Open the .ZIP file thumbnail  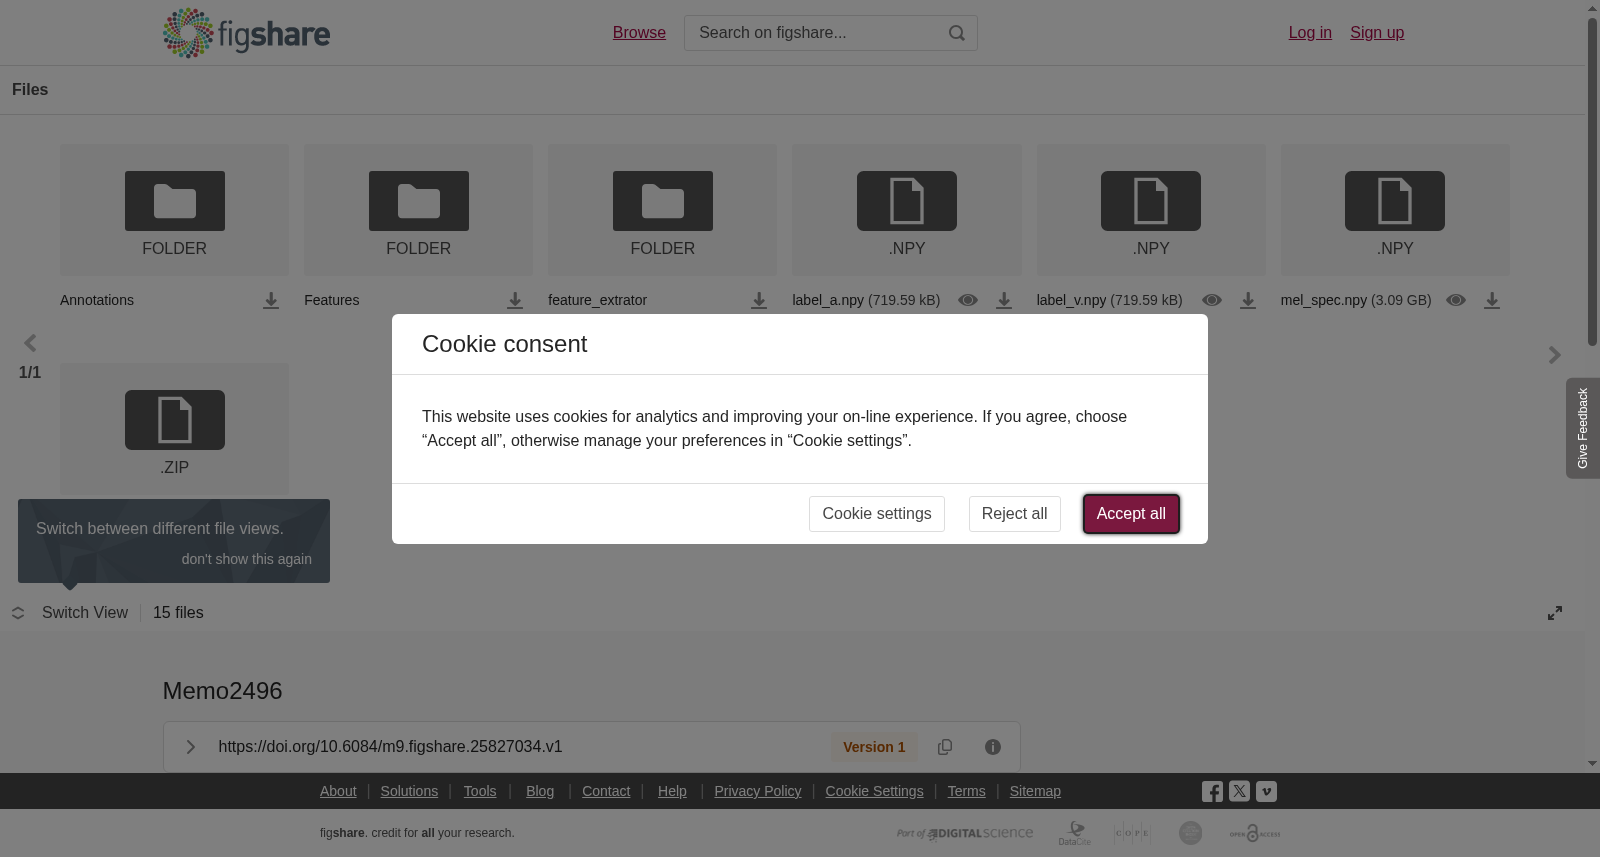[174, 429]
